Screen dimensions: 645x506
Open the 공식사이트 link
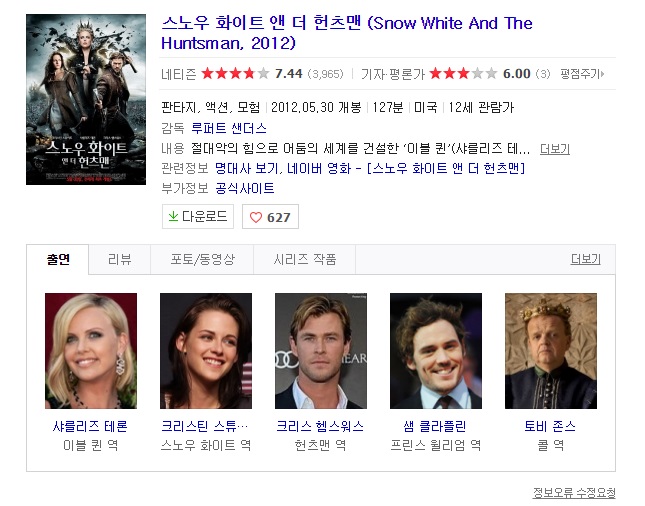[x=245, y=188]
